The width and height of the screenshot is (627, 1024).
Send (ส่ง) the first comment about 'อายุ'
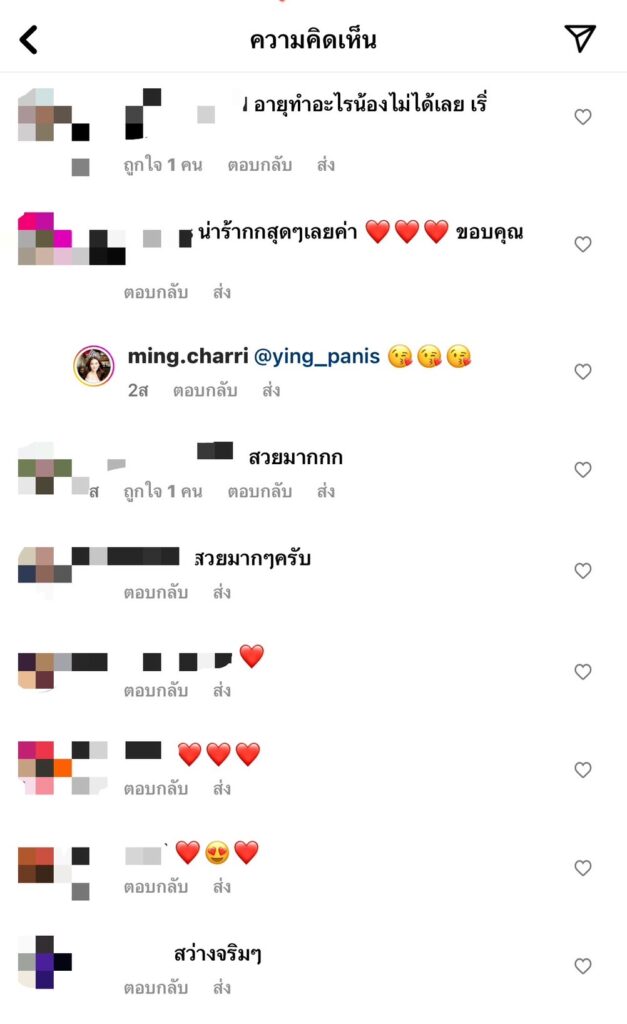point(326,165)
